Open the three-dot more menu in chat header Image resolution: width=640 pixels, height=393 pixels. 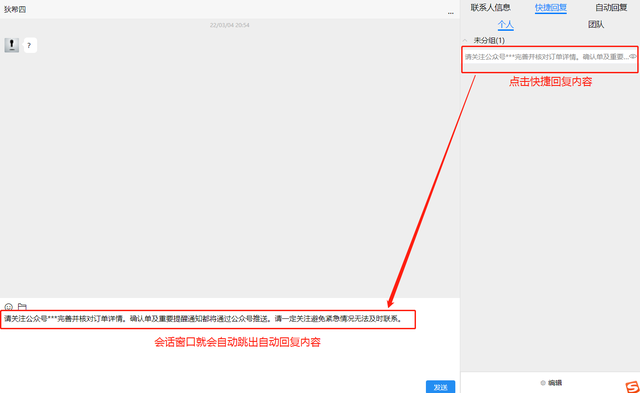[450, 13]
